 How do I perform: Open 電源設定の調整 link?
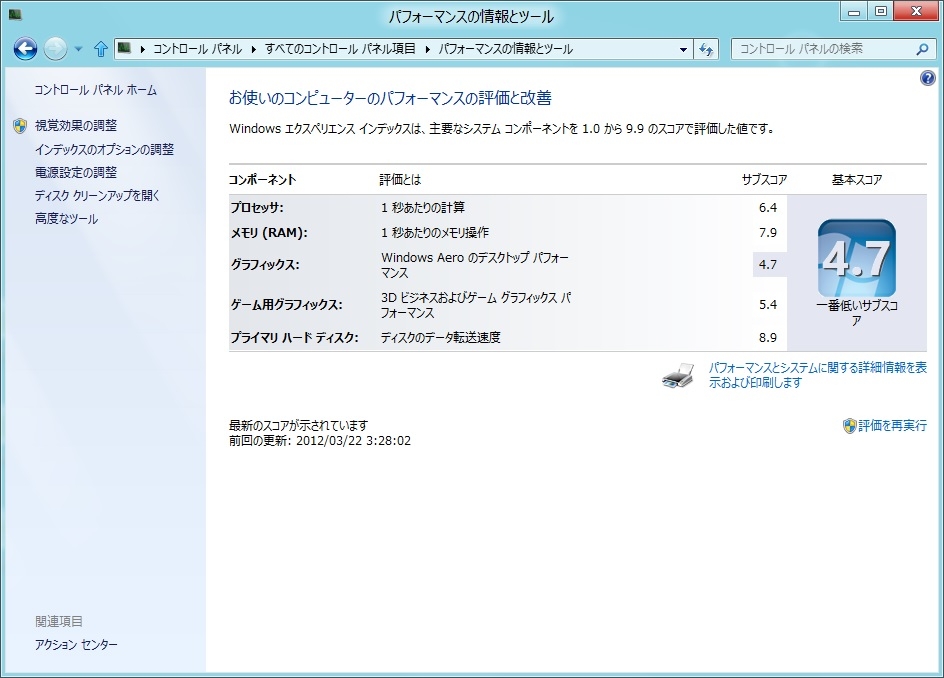click(x=76, y=172)
